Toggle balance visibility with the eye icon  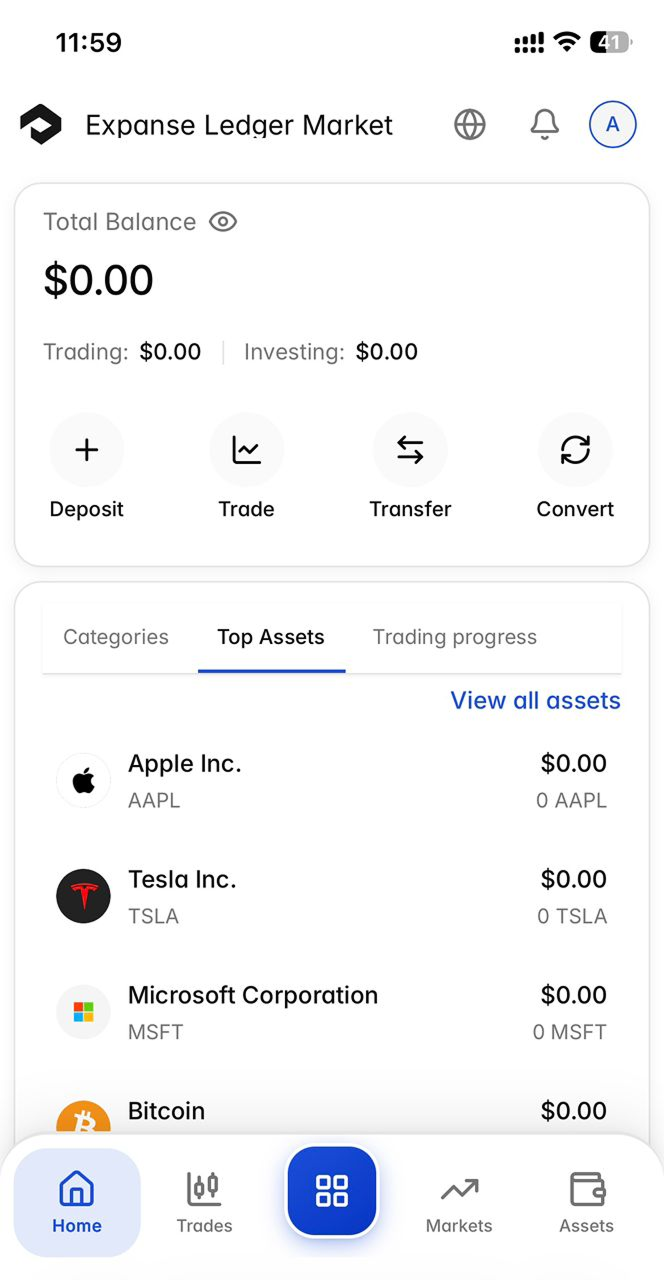[222, 221]
